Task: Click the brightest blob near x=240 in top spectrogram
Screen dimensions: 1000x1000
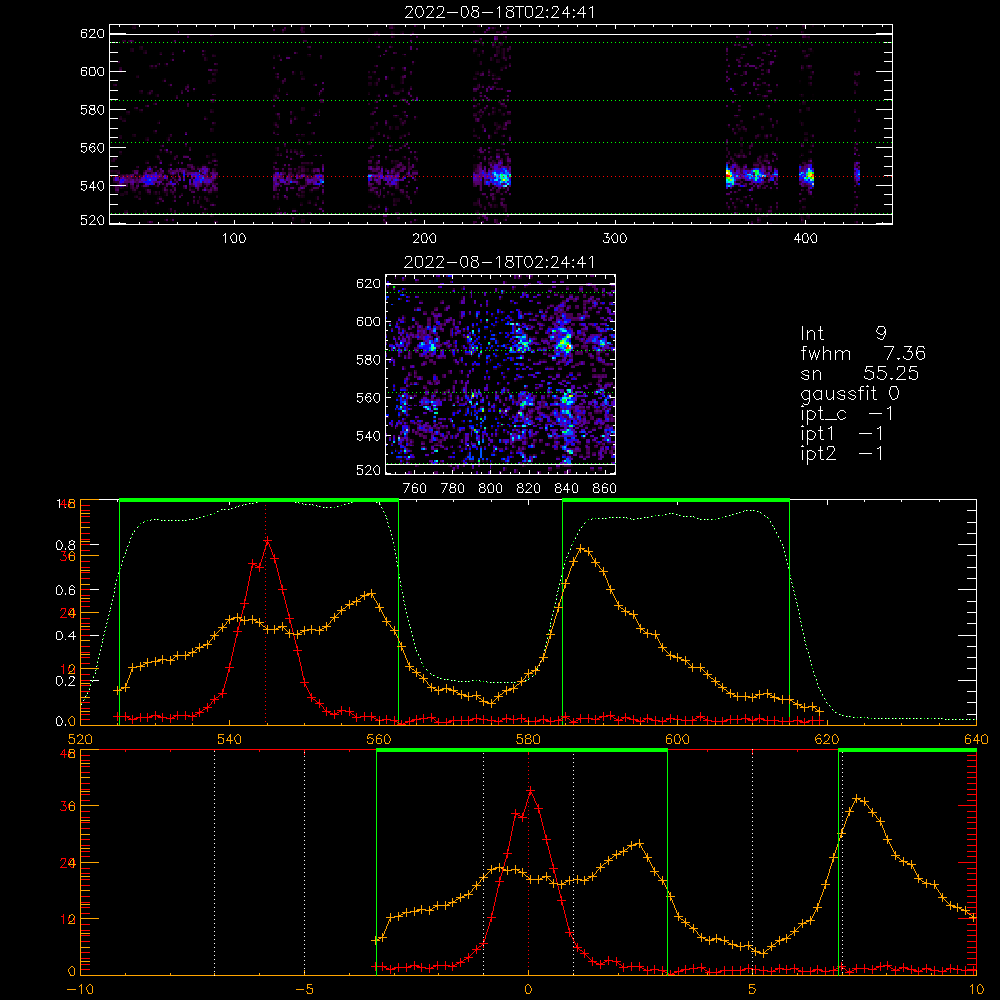Action: pos(501,177)
